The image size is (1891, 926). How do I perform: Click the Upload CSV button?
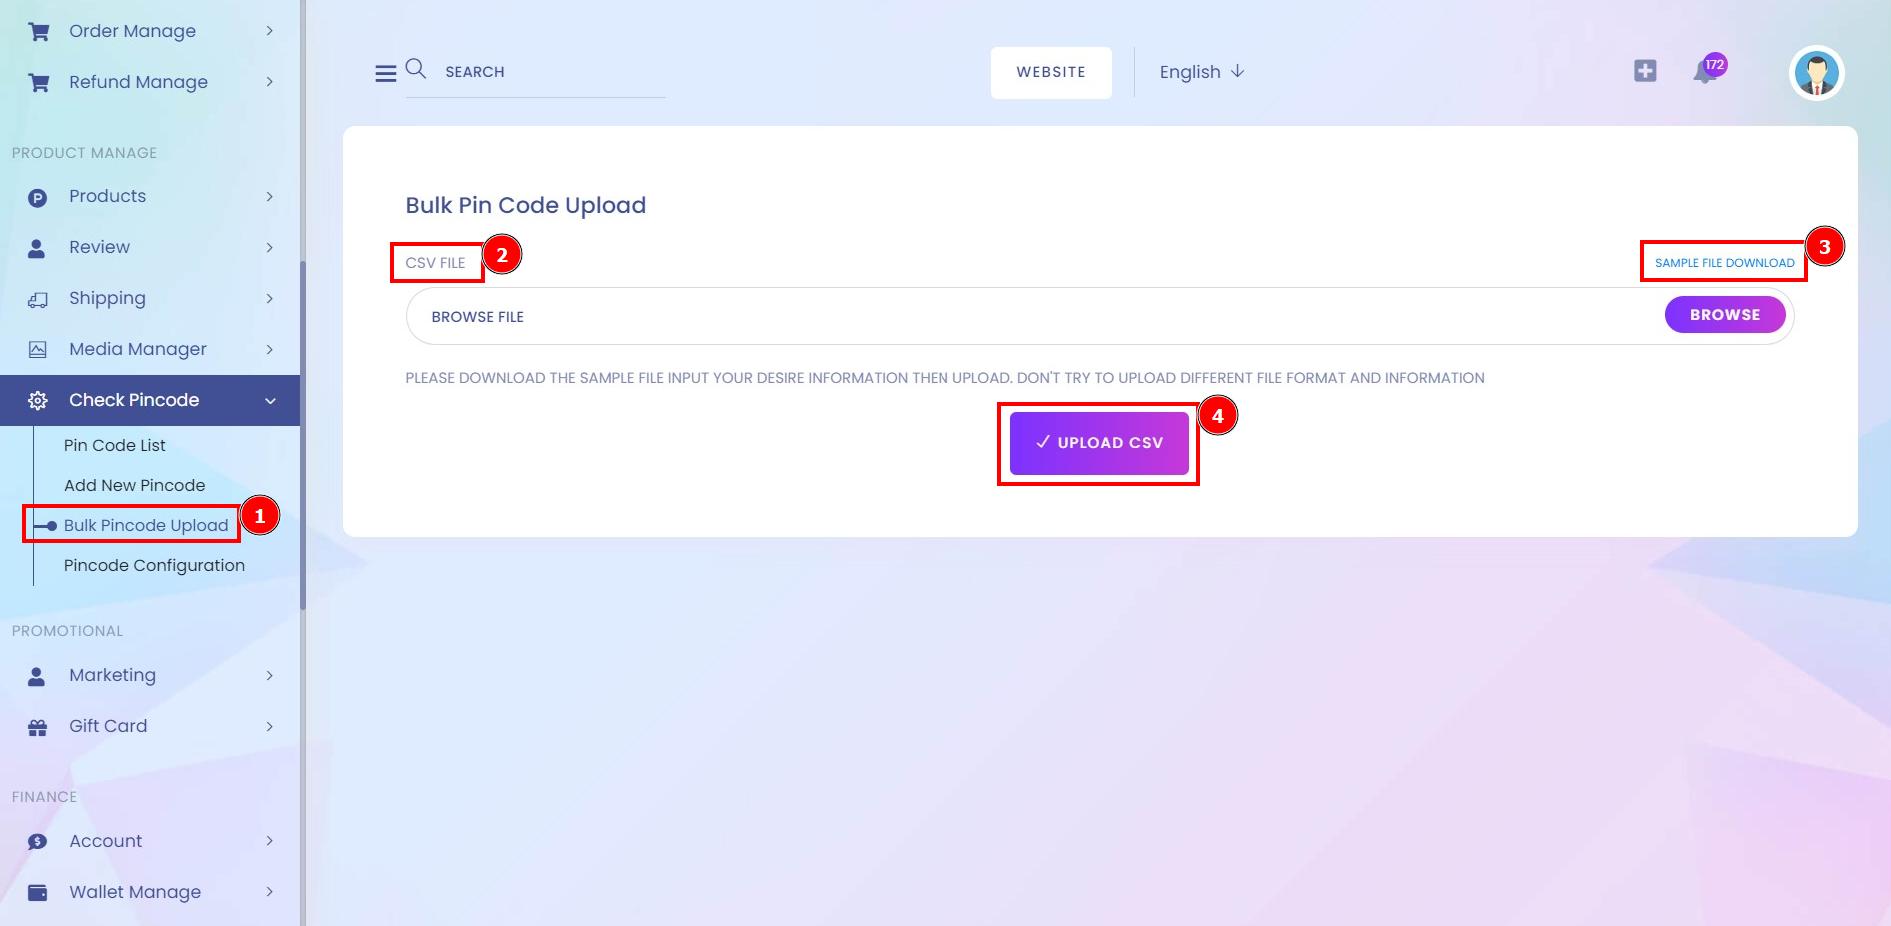[1099, 443]
